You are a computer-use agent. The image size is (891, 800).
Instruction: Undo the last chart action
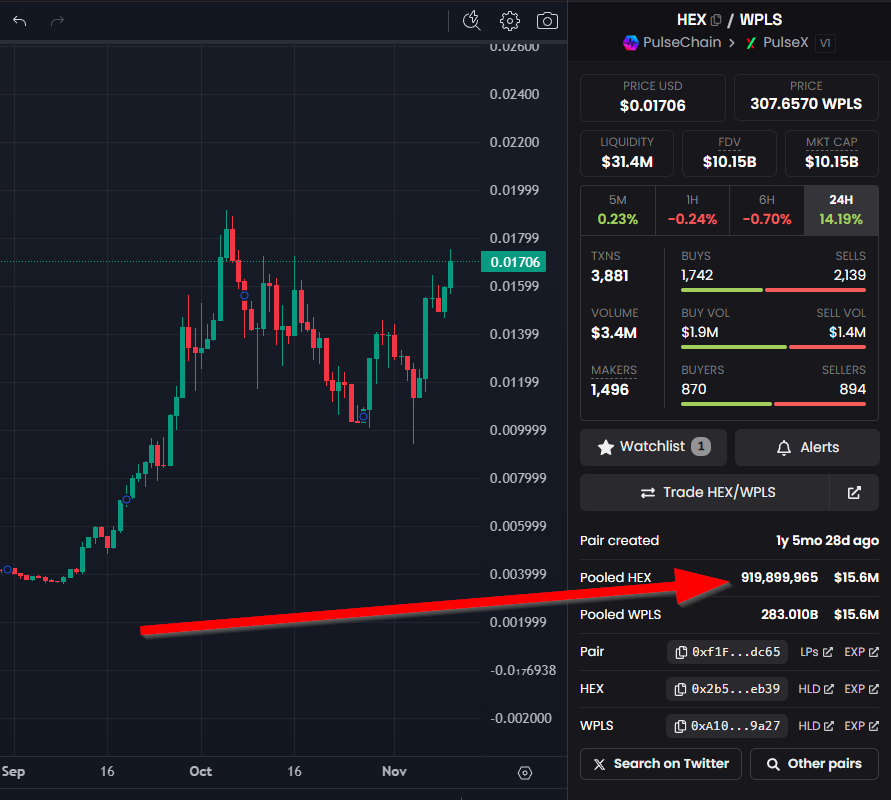20,22
